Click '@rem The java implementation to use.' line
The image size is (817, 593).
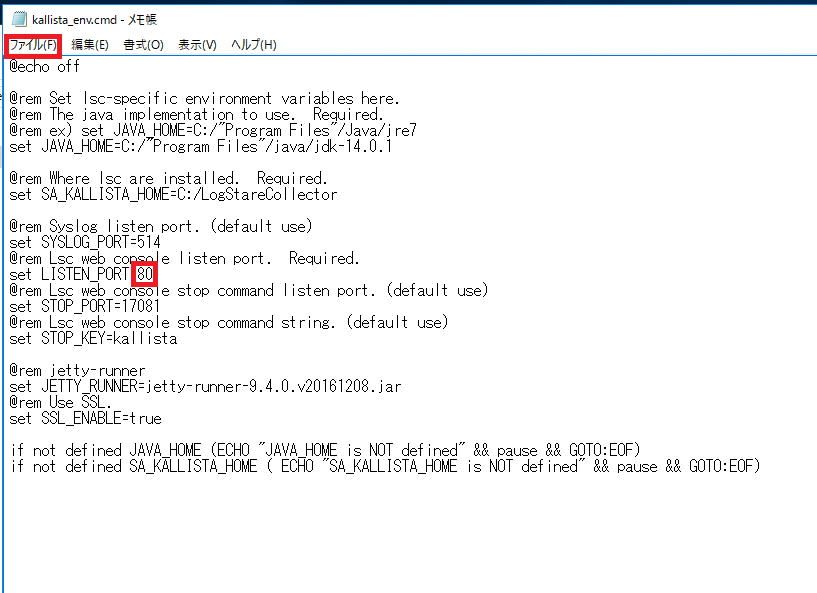click(197, 115)
